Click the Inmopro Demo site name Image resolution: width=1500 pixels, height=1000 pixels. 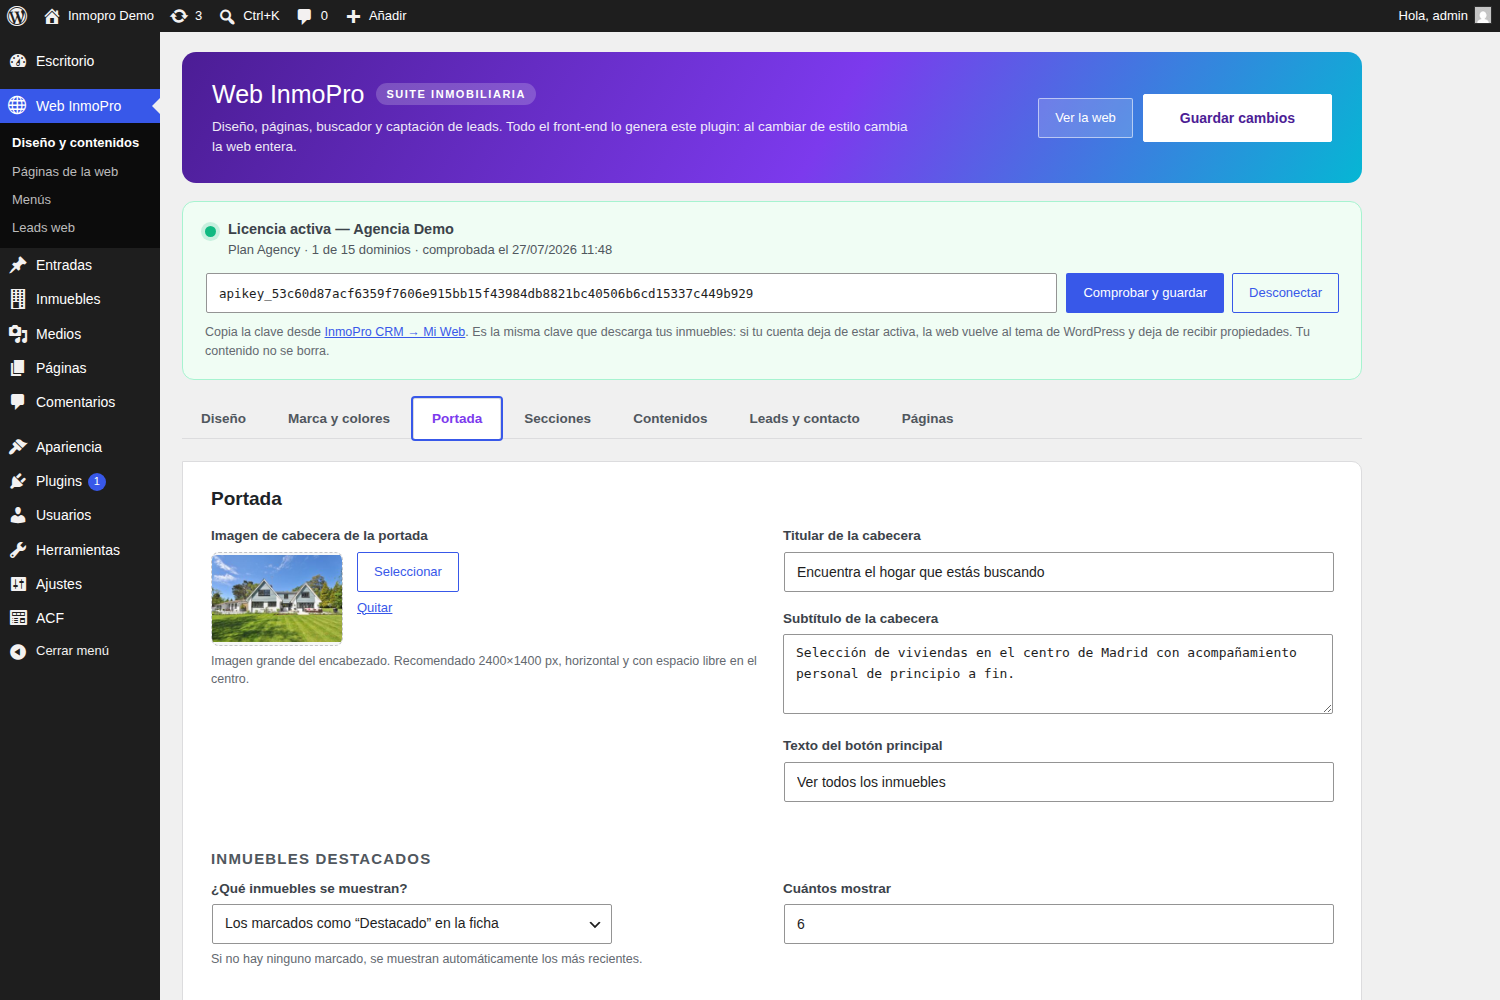pos(111,16)
